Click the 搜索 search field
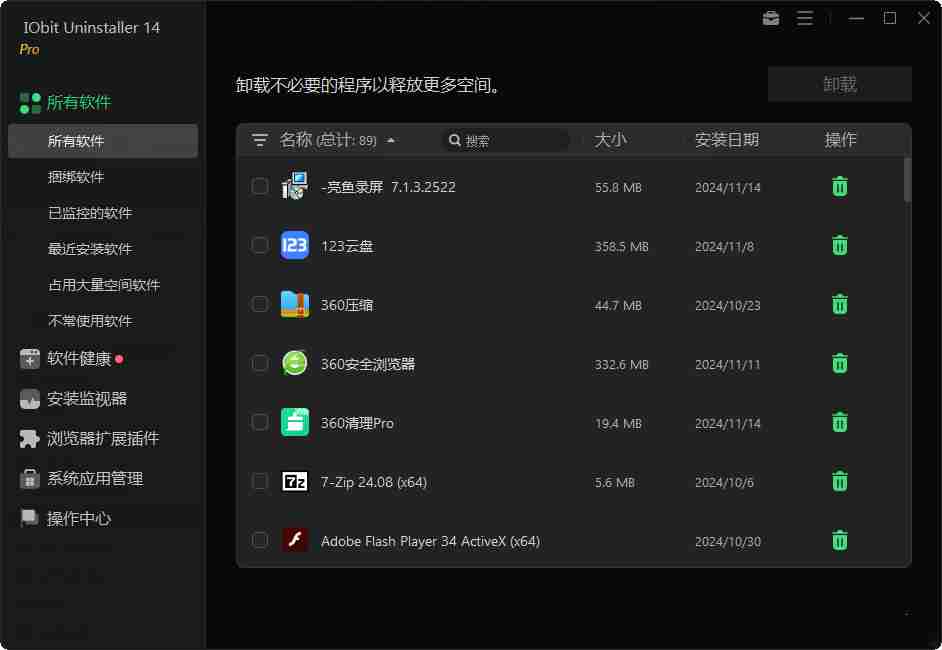 [510, 141]
